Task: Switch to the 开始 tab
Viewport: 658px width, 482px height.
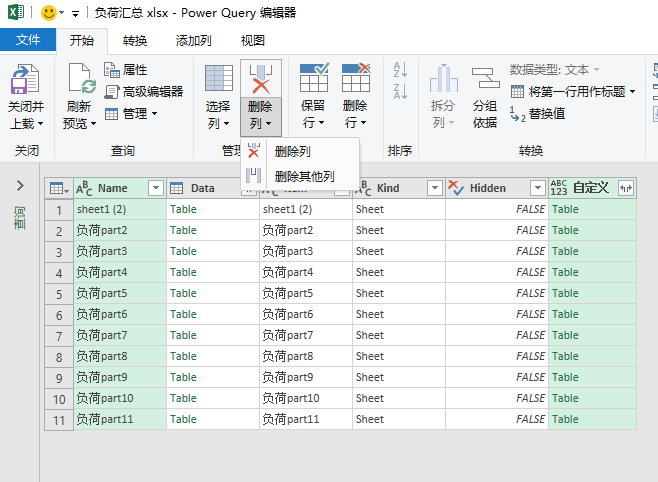Action: [82, 40]
